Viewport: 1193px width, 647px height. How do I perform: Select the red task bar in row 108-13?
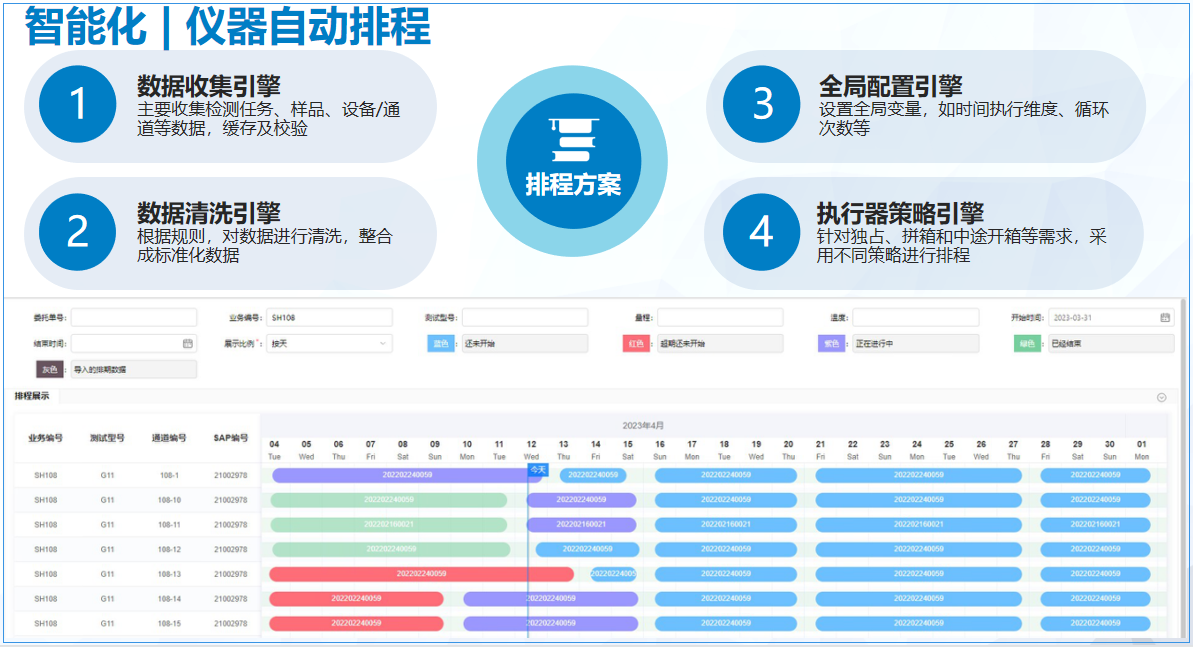[x=421, y=574]
